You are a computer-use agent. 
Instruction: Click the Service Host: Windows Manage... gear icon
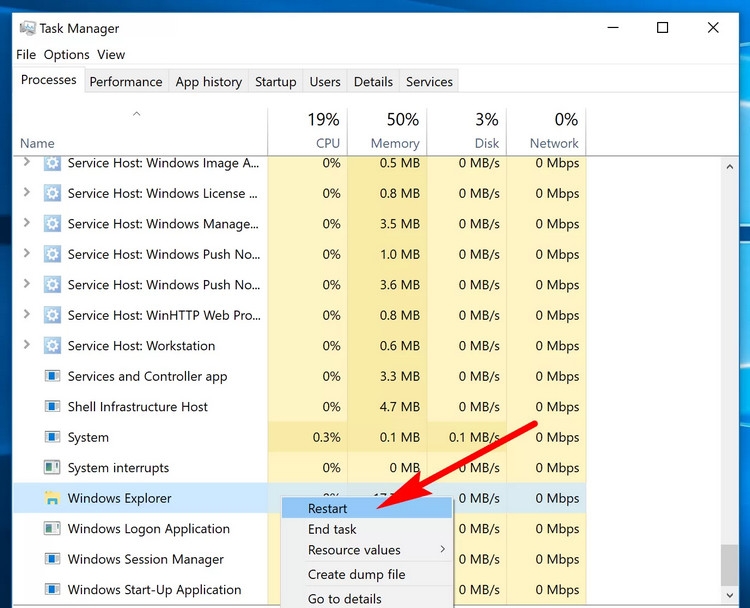[52, 224]
